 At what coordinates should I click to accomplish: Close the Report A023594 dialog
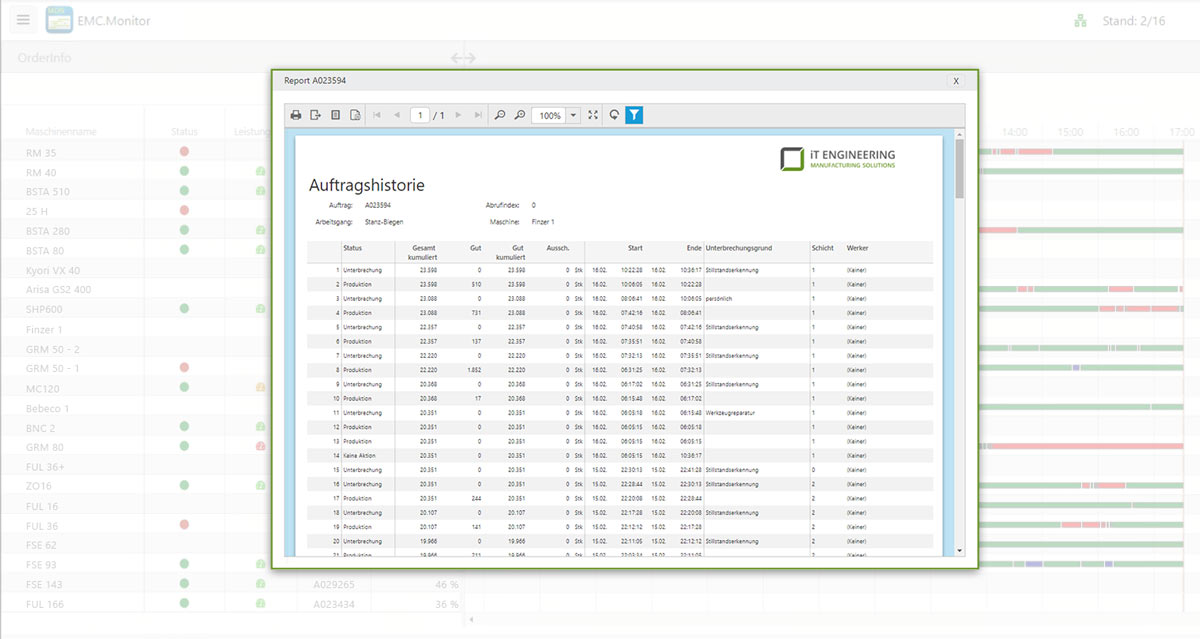(956, 81)
